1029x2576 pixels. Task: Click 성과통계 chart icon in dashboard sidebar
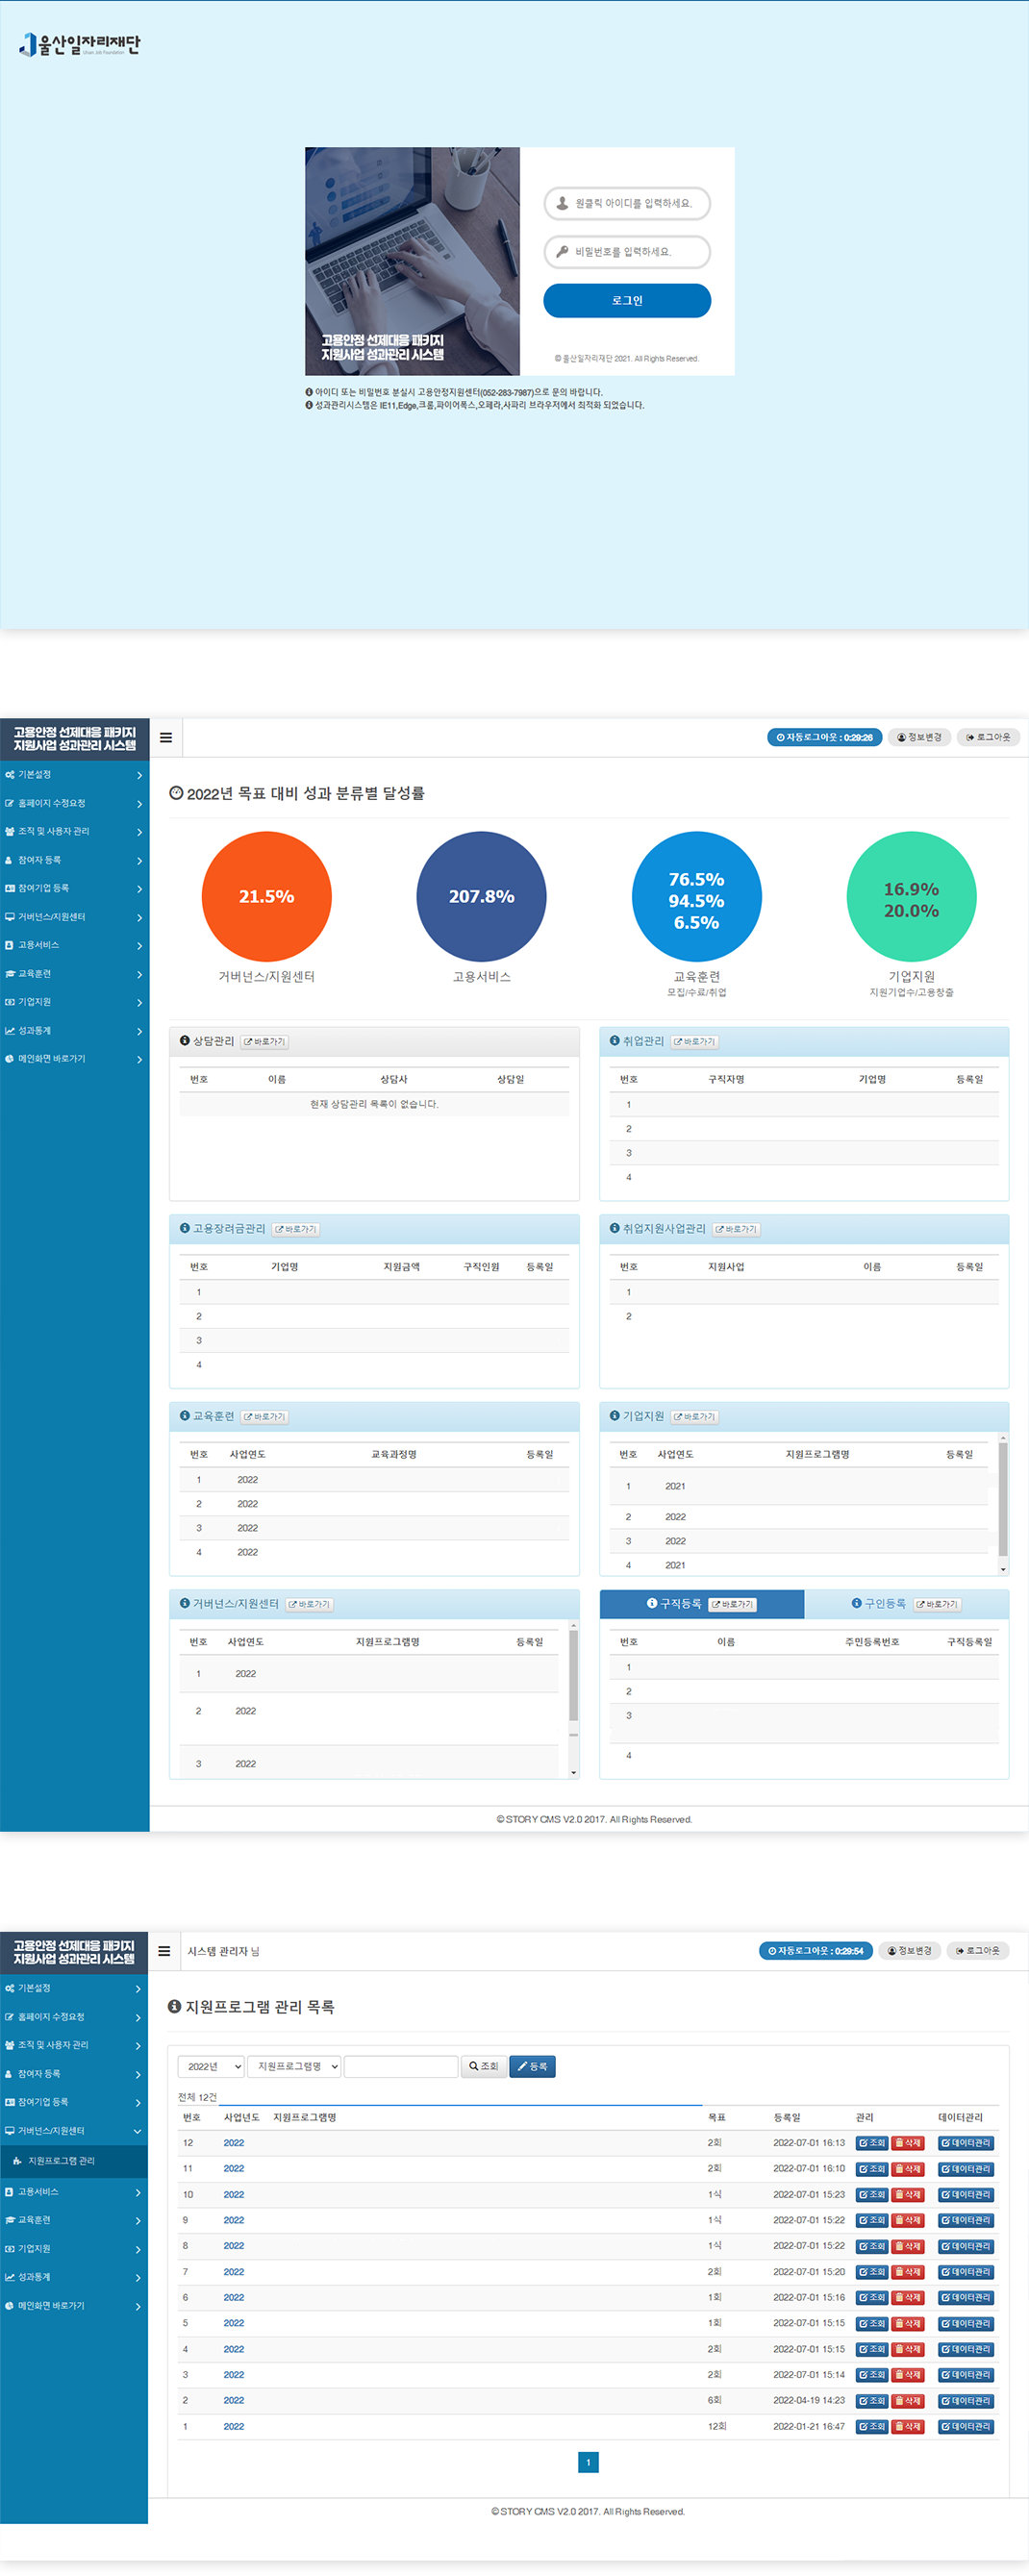tap(9, 1030)
